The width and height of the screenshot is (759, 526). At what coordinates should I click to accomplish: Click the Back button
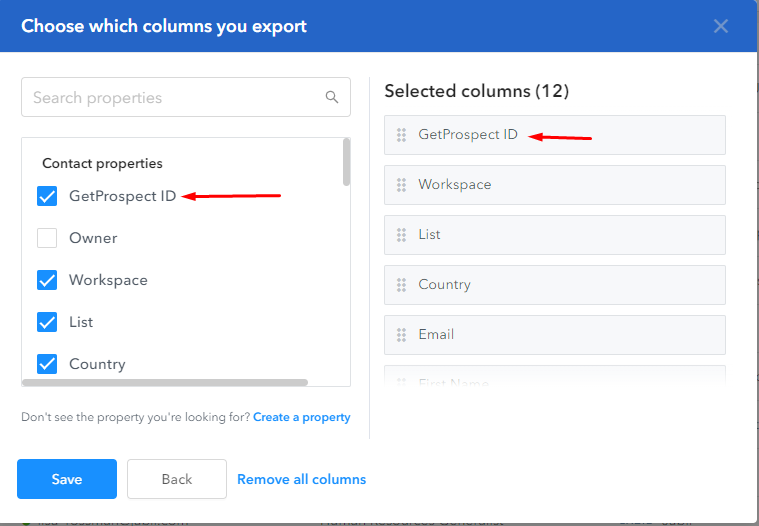177,479
